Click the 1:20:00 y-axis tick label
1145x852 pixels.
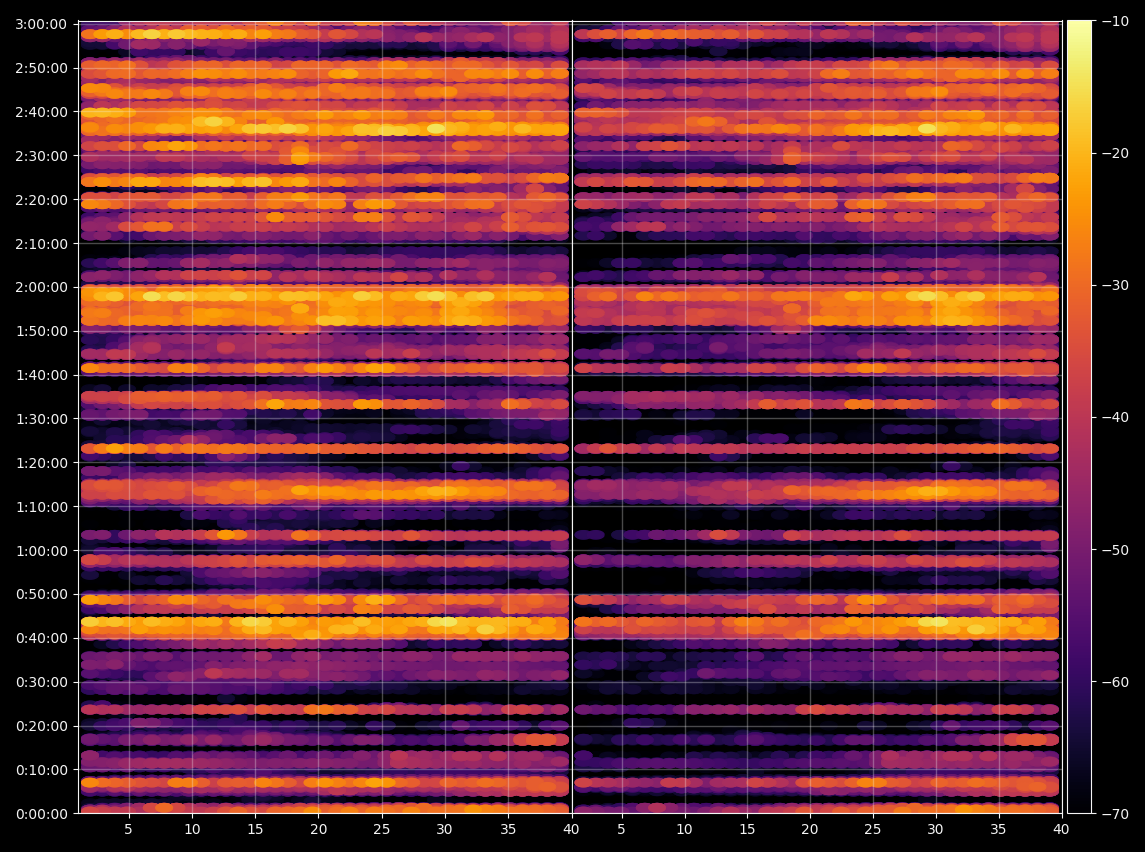coord(41,463)
